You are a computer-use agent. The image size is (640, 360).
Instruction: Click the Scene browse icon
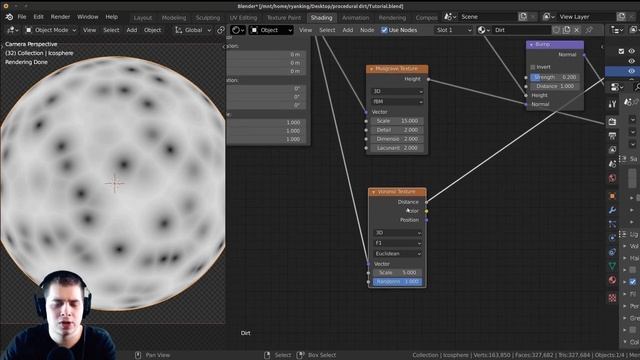click(x=449, y=17)
